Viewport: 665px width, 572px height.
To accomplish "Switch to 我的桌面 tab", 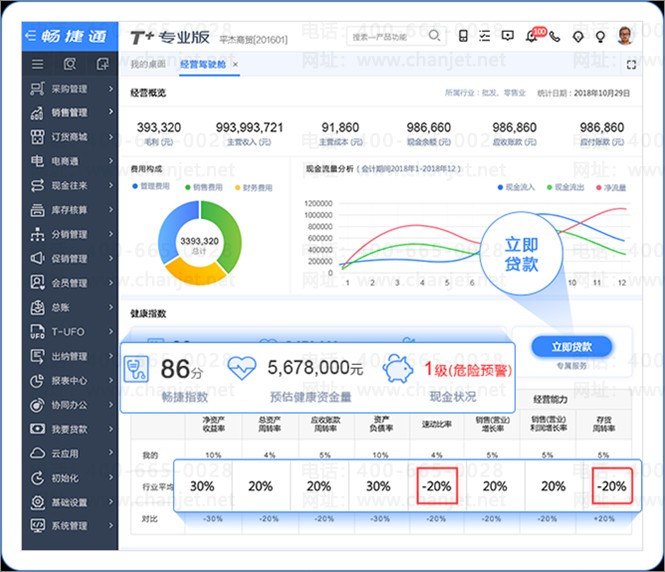I will tap(148, 64).
